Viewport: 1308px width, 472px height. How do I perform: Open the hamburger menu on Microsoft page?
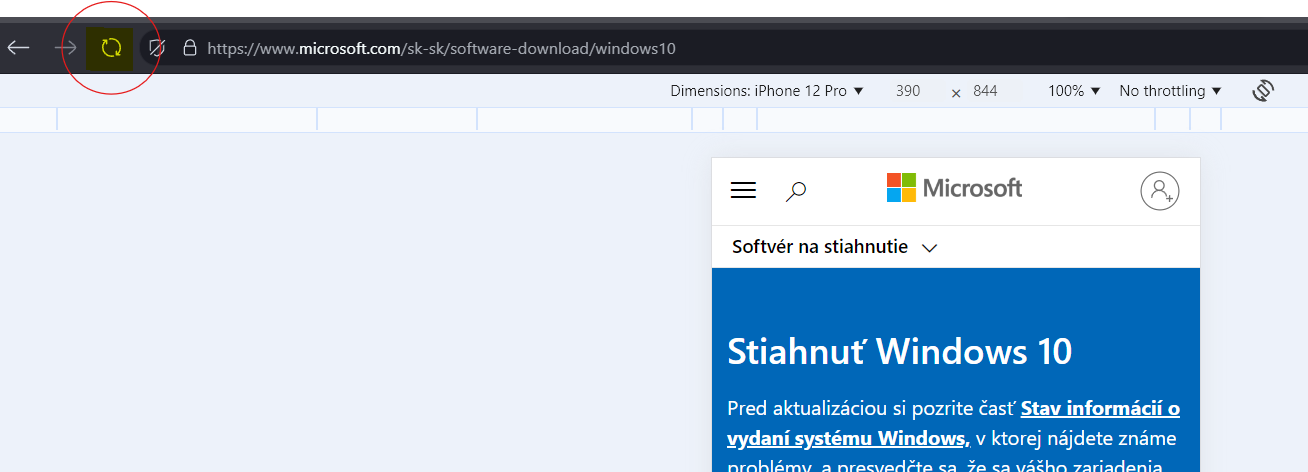743,190
